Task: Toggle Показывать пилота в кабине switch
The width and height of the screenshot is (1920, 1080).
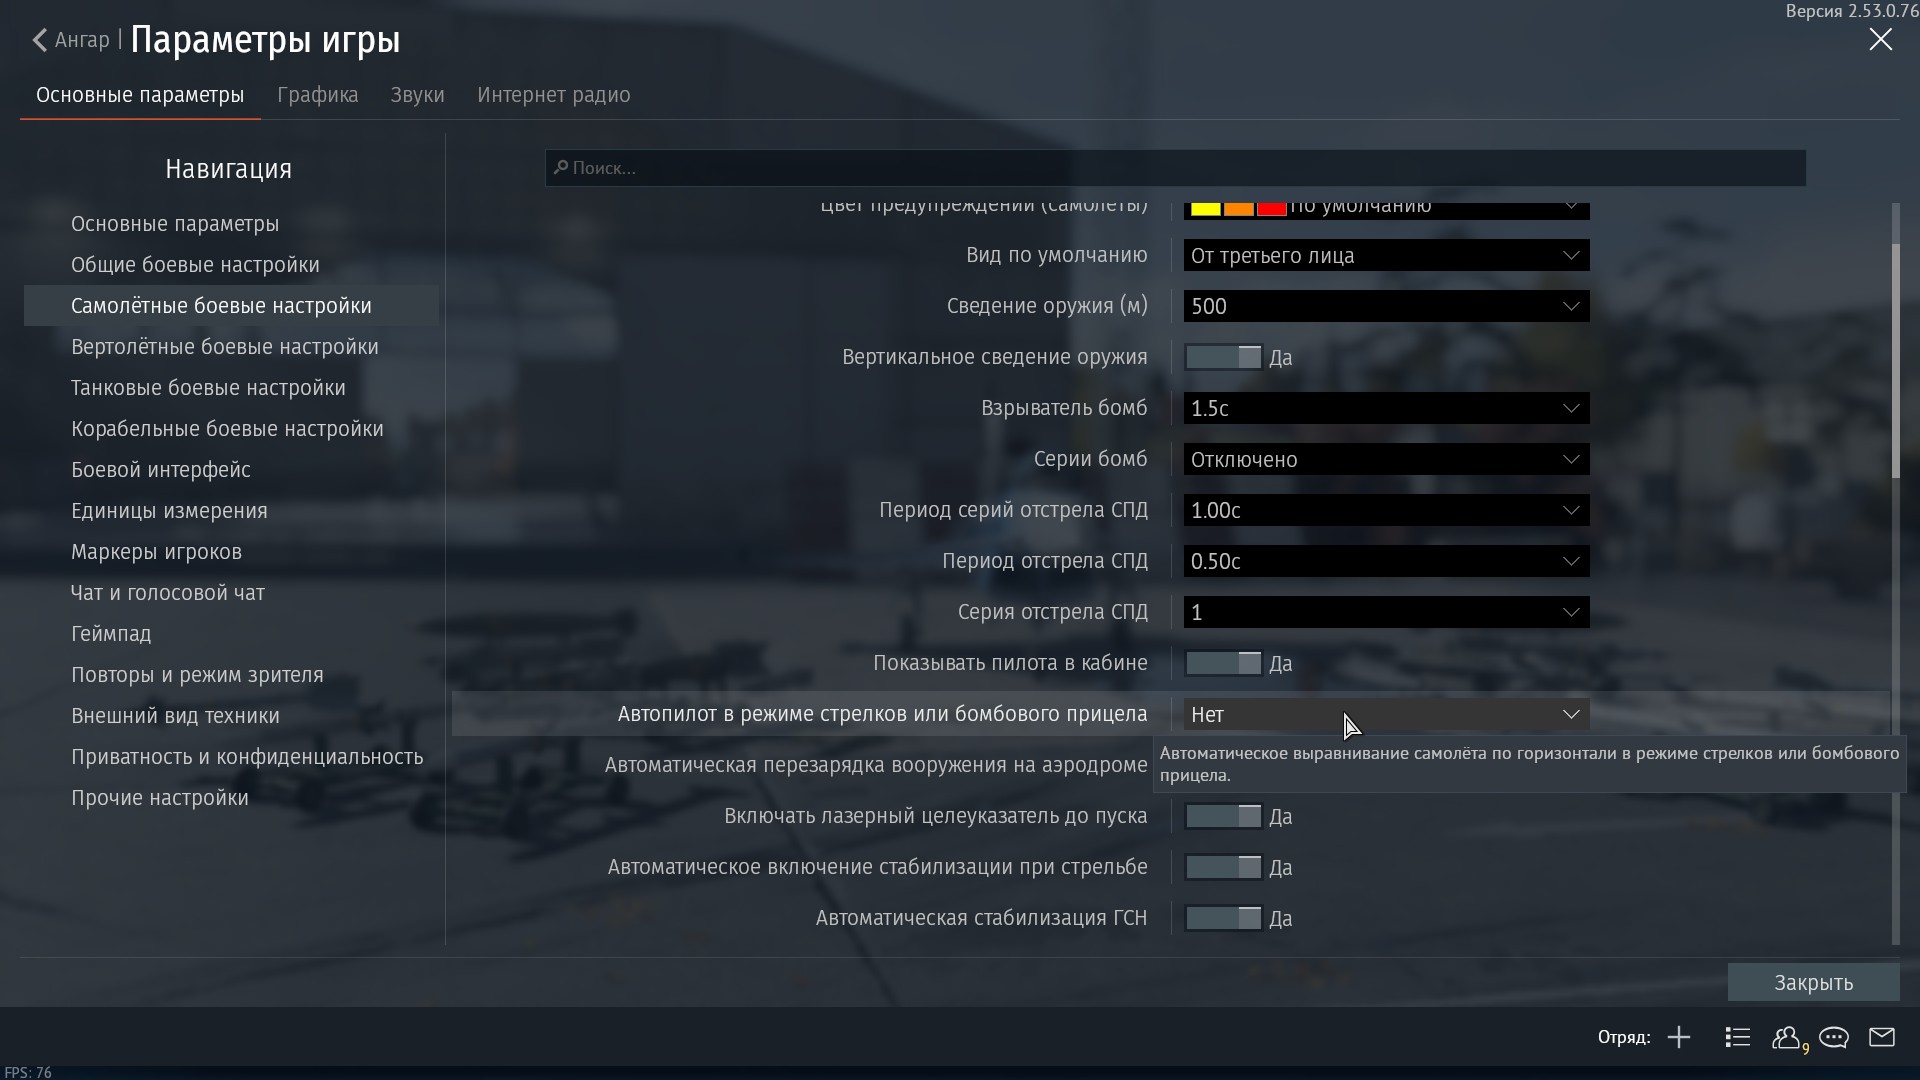Action: click(x=1223, y=663)
